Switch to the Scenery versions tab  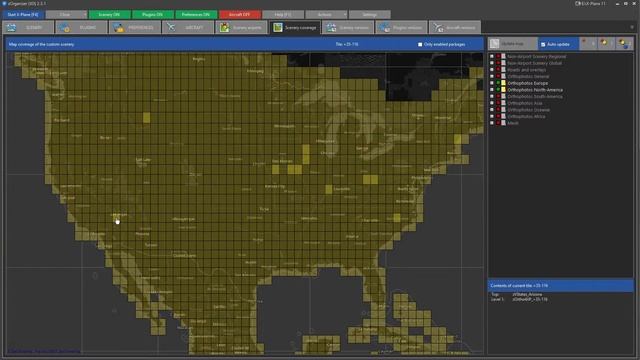coord(348,27)
